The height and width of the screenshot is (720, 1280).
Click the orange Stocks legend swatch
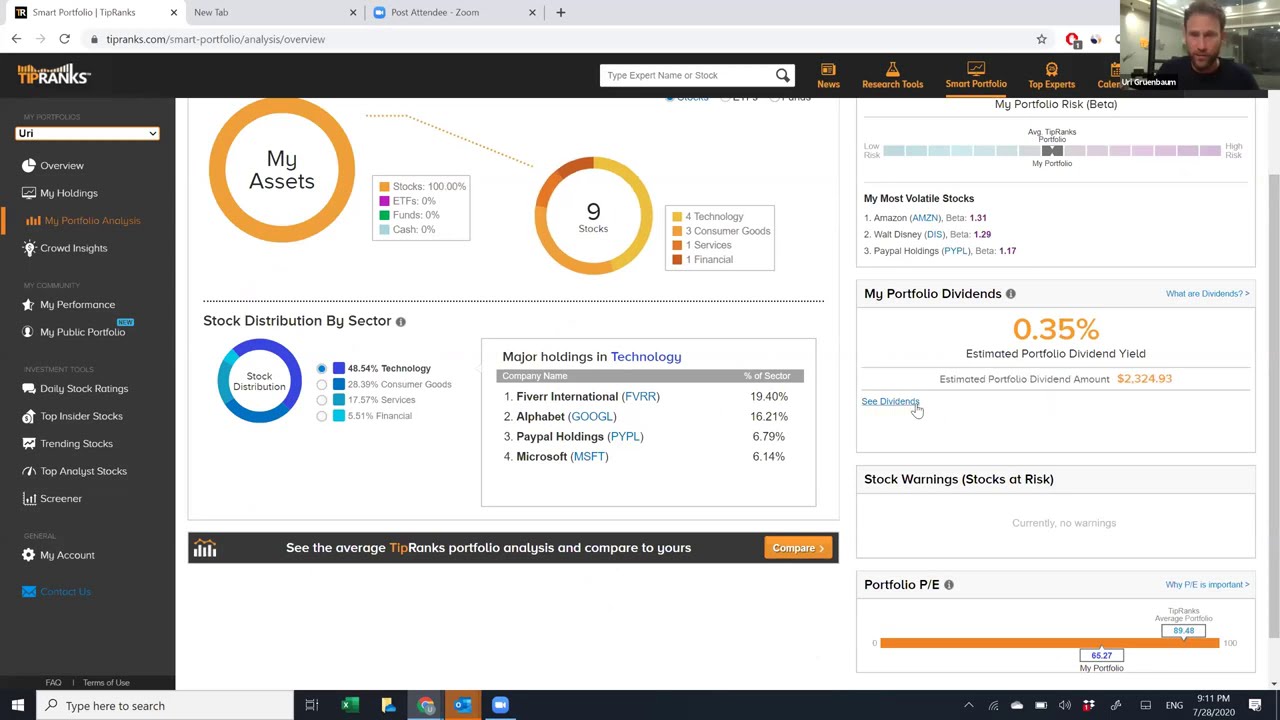384,187
